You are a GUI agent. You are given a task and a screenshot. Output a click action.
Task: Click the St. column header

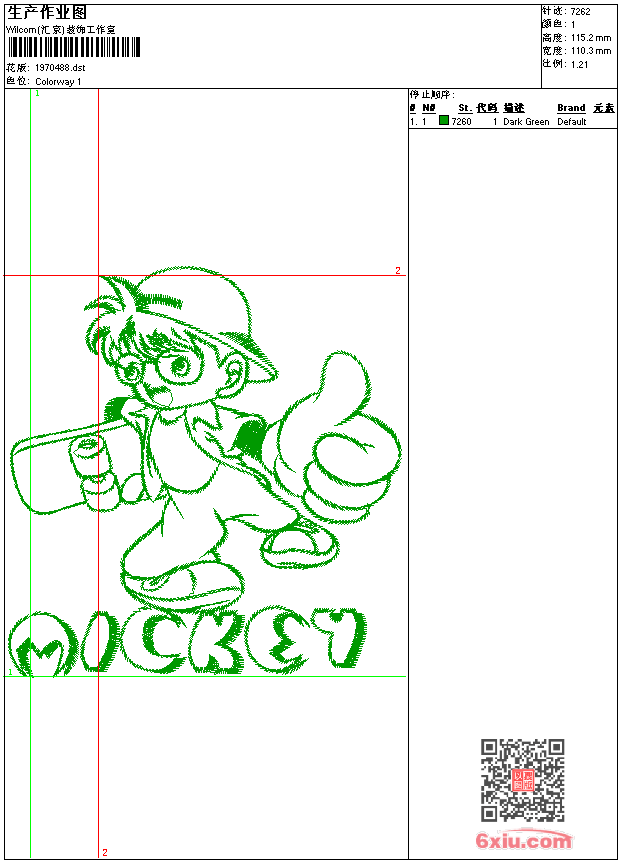[465, 108]
